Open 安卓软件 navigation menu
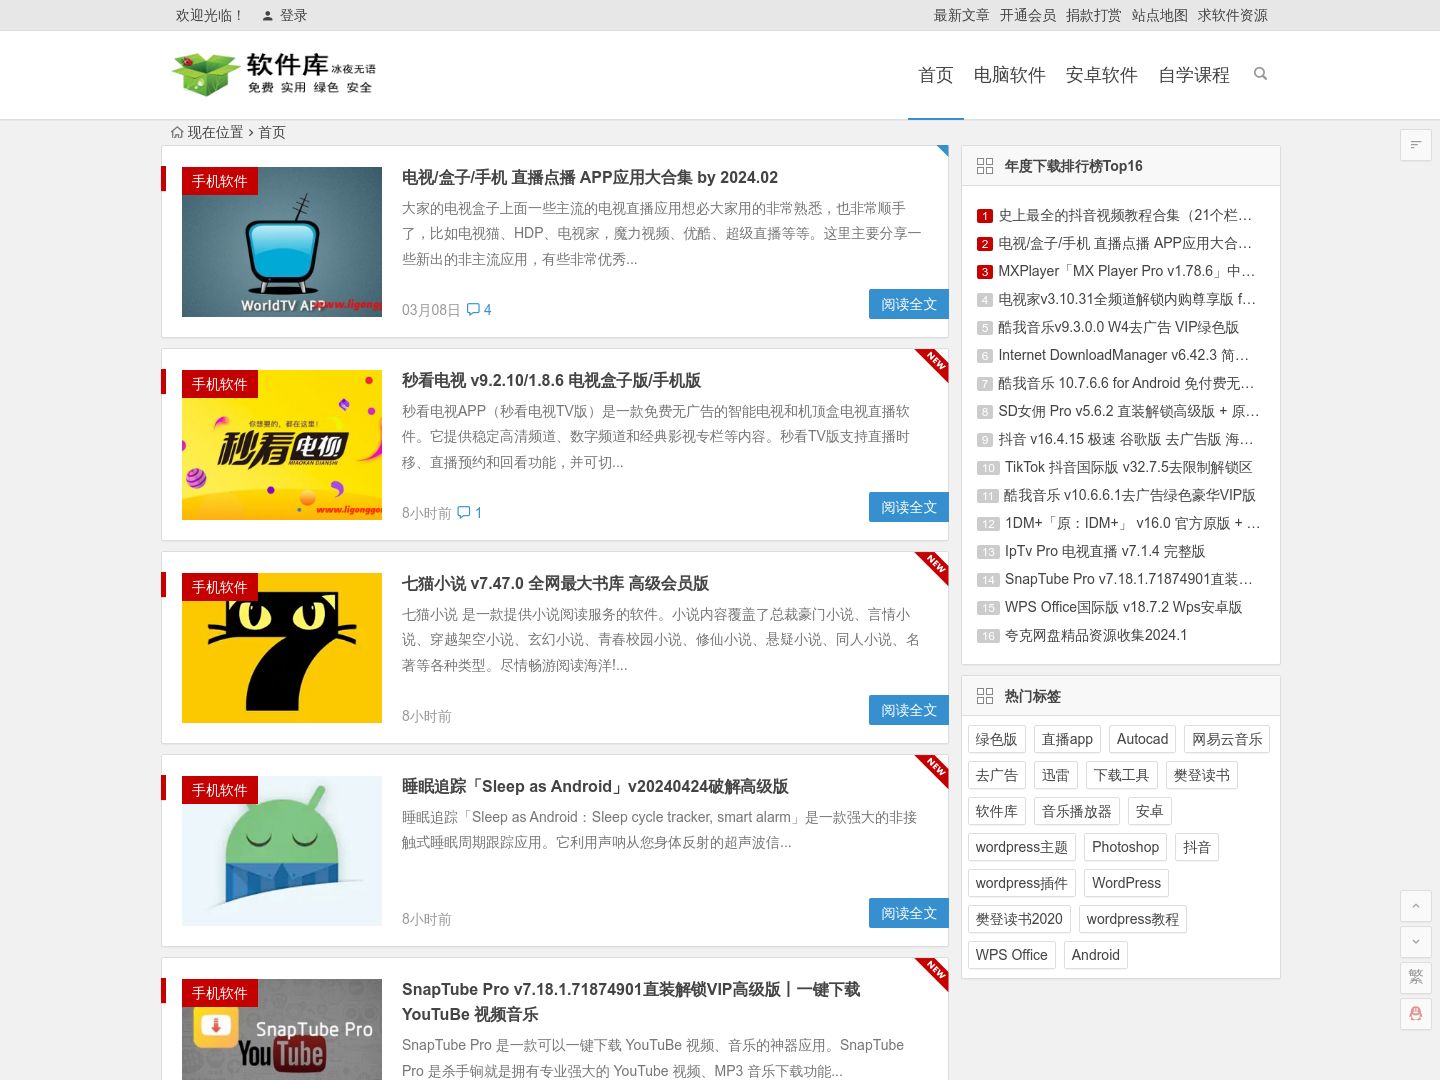This screenshot has width=1440, height=1080. (1102, 75)
